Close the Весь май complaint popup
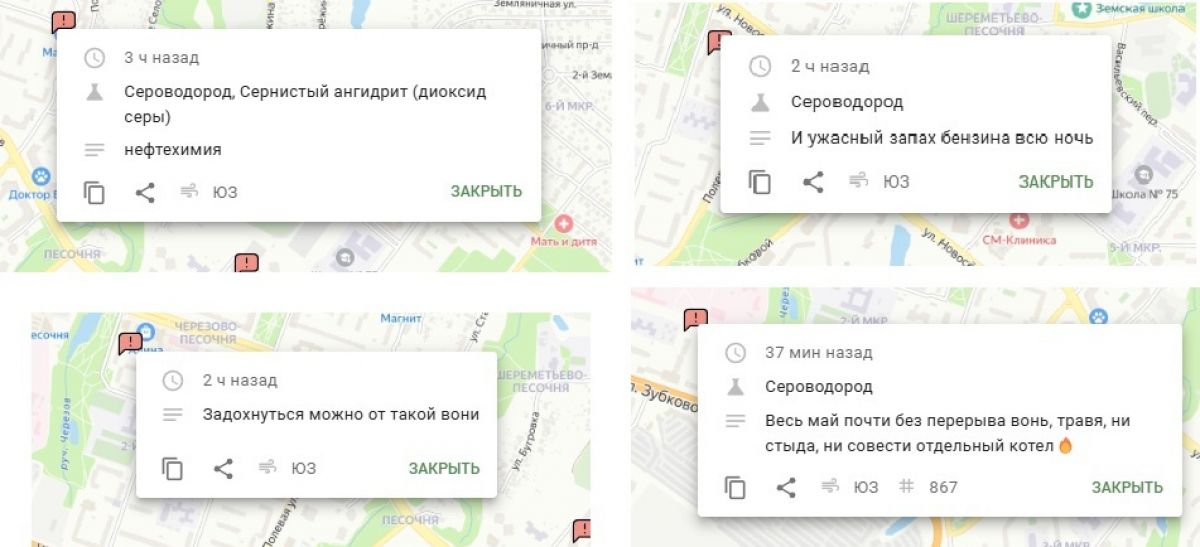1200x547 pixels. tap(1127, 487)
